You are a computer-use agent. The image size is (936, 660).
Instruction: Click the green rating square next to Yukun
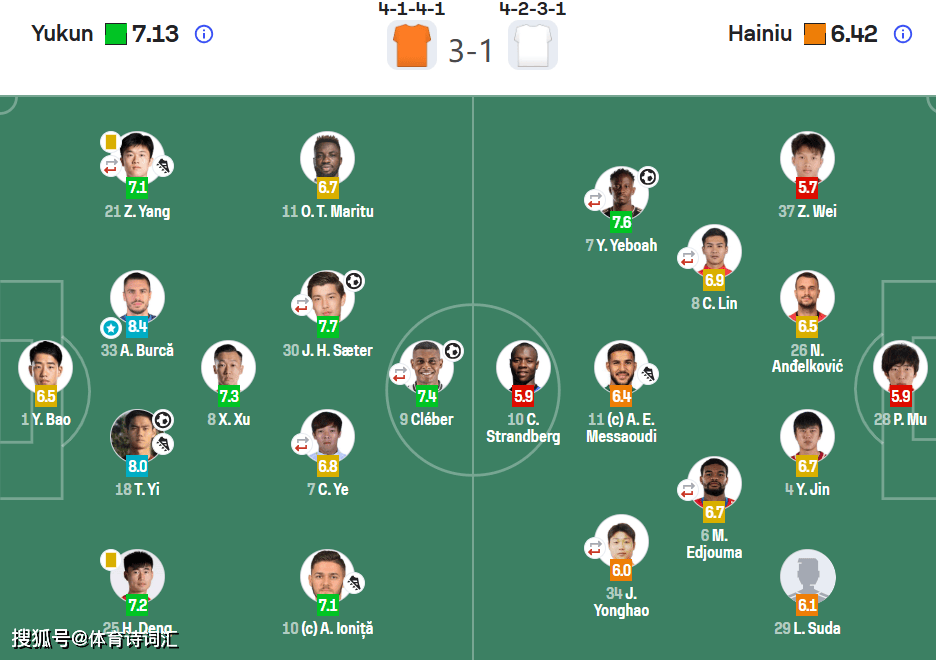[116, 34]
